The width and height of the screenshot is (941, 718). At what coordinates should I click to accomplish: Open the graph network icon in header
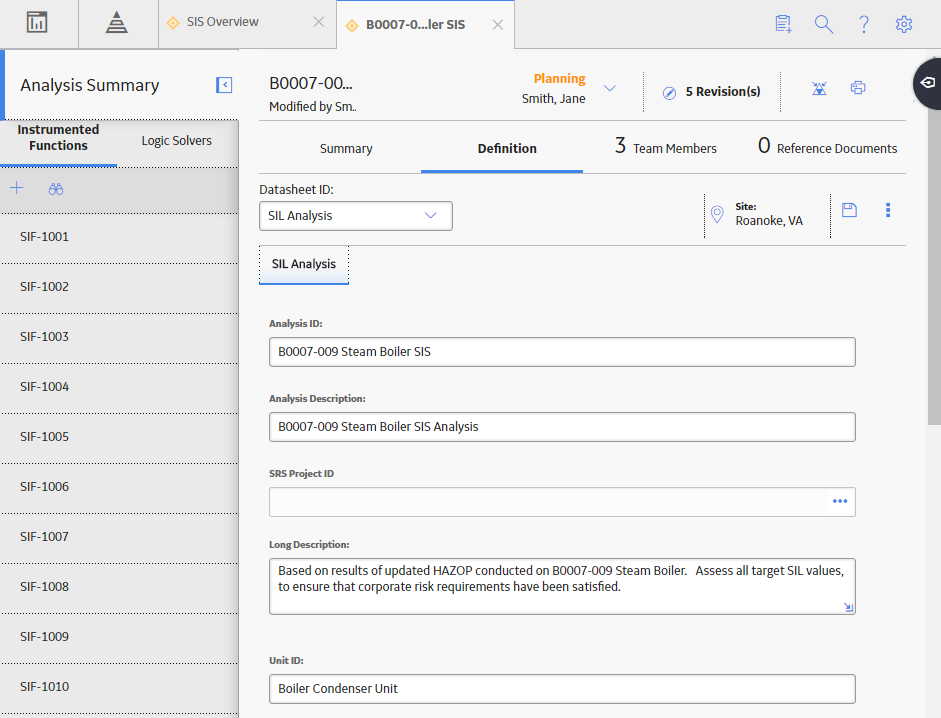pyautogui.click(x=819, y=88)
